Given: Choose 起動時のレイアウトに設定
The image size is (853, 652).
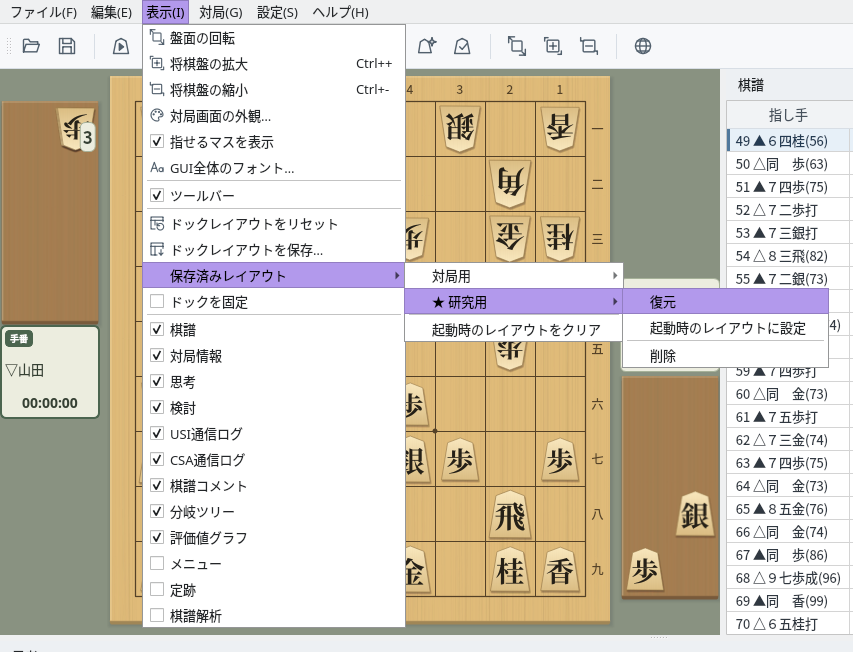Looking at the screenshot, I should [x=725, y=328].
